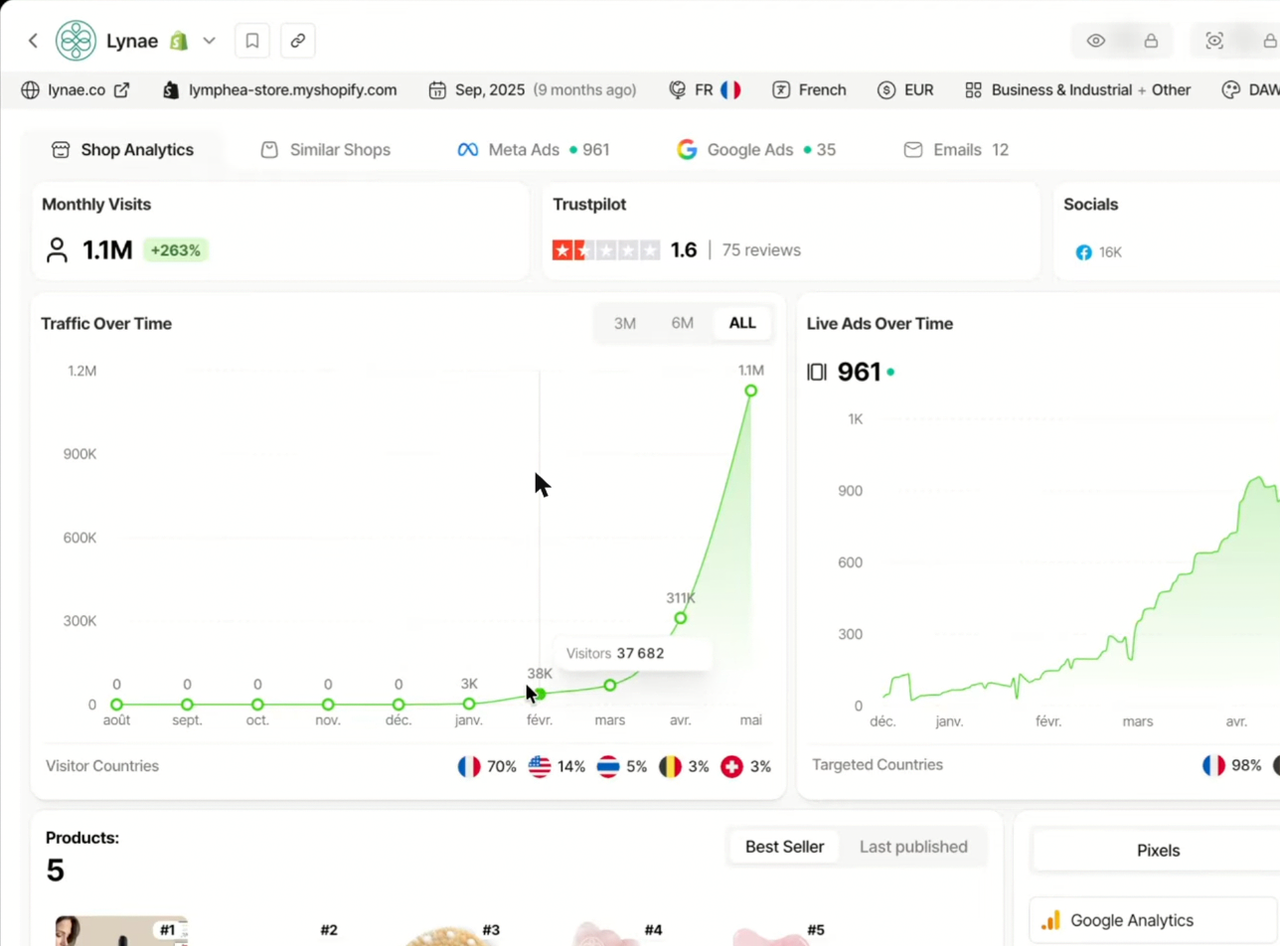Click the EUR currency dollar icon
The height and width of the screenshot is (946, 1280).
tap(886, 90)
